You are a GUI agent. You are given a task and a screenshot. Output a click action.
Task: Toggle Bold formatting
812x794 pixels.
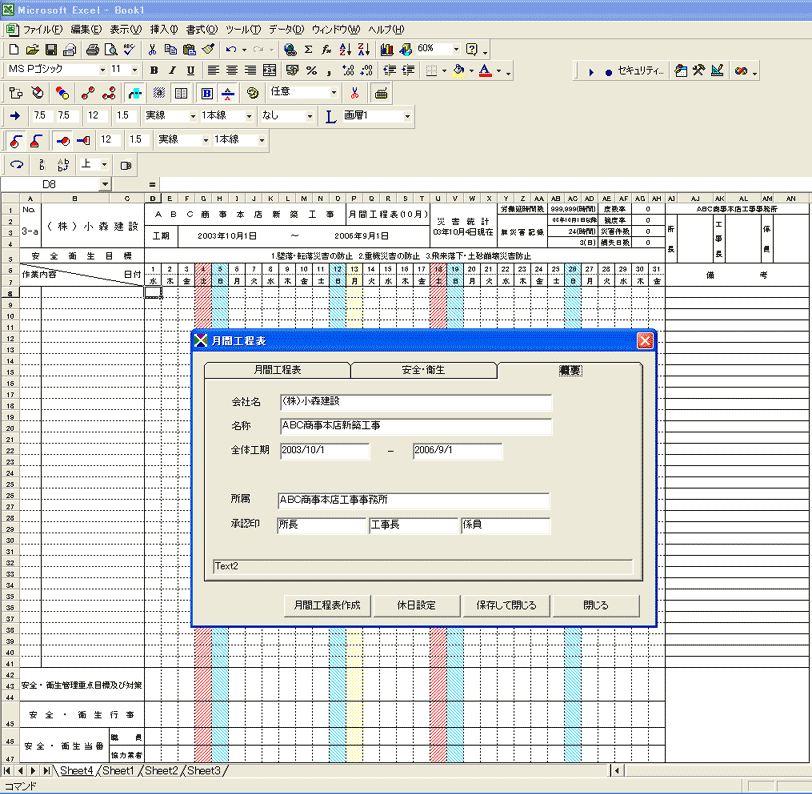click(154, 70)
